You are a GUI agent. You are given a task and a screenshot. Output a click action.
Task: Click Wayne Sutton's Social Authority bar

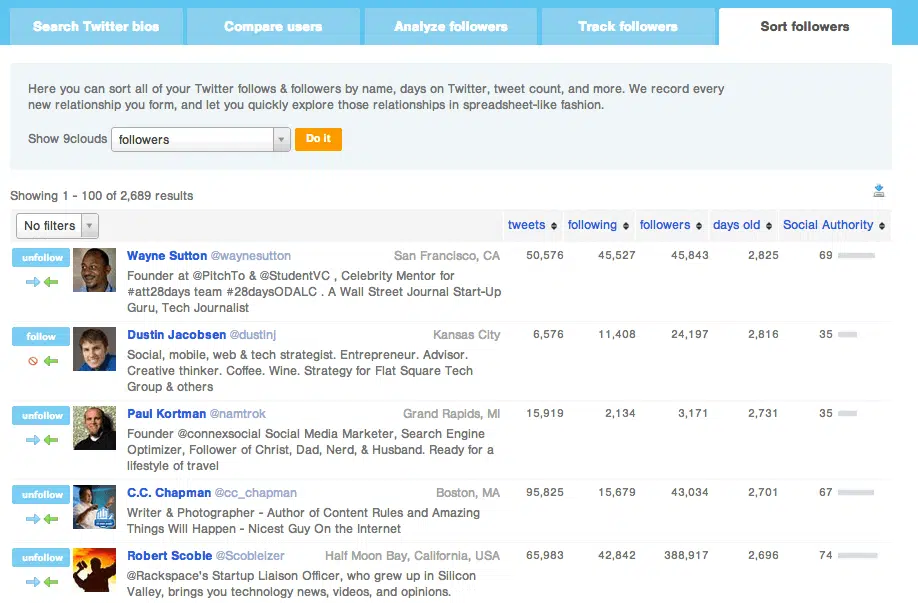[855, 256]
